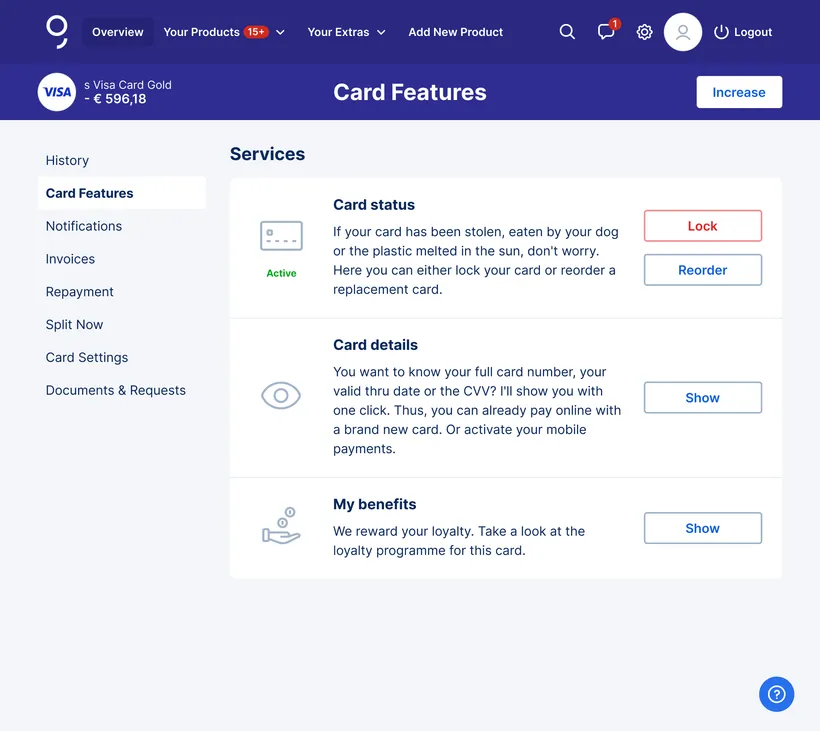Click the VISA card logo

[57, 92]
